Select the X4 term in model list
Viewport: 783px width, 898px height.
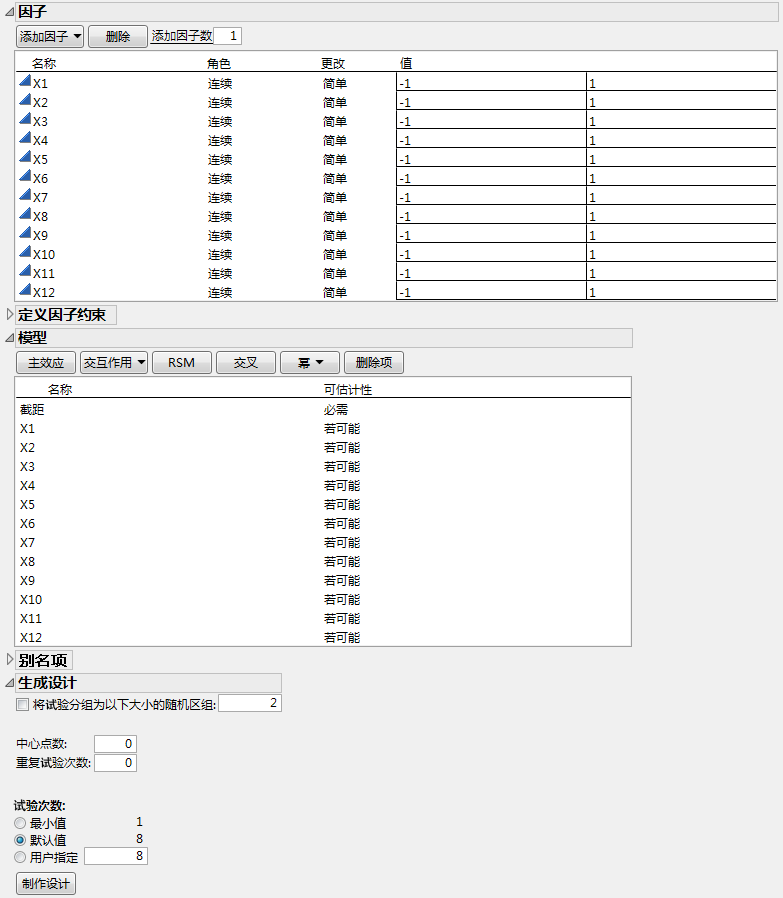click(x=323, y=486)
